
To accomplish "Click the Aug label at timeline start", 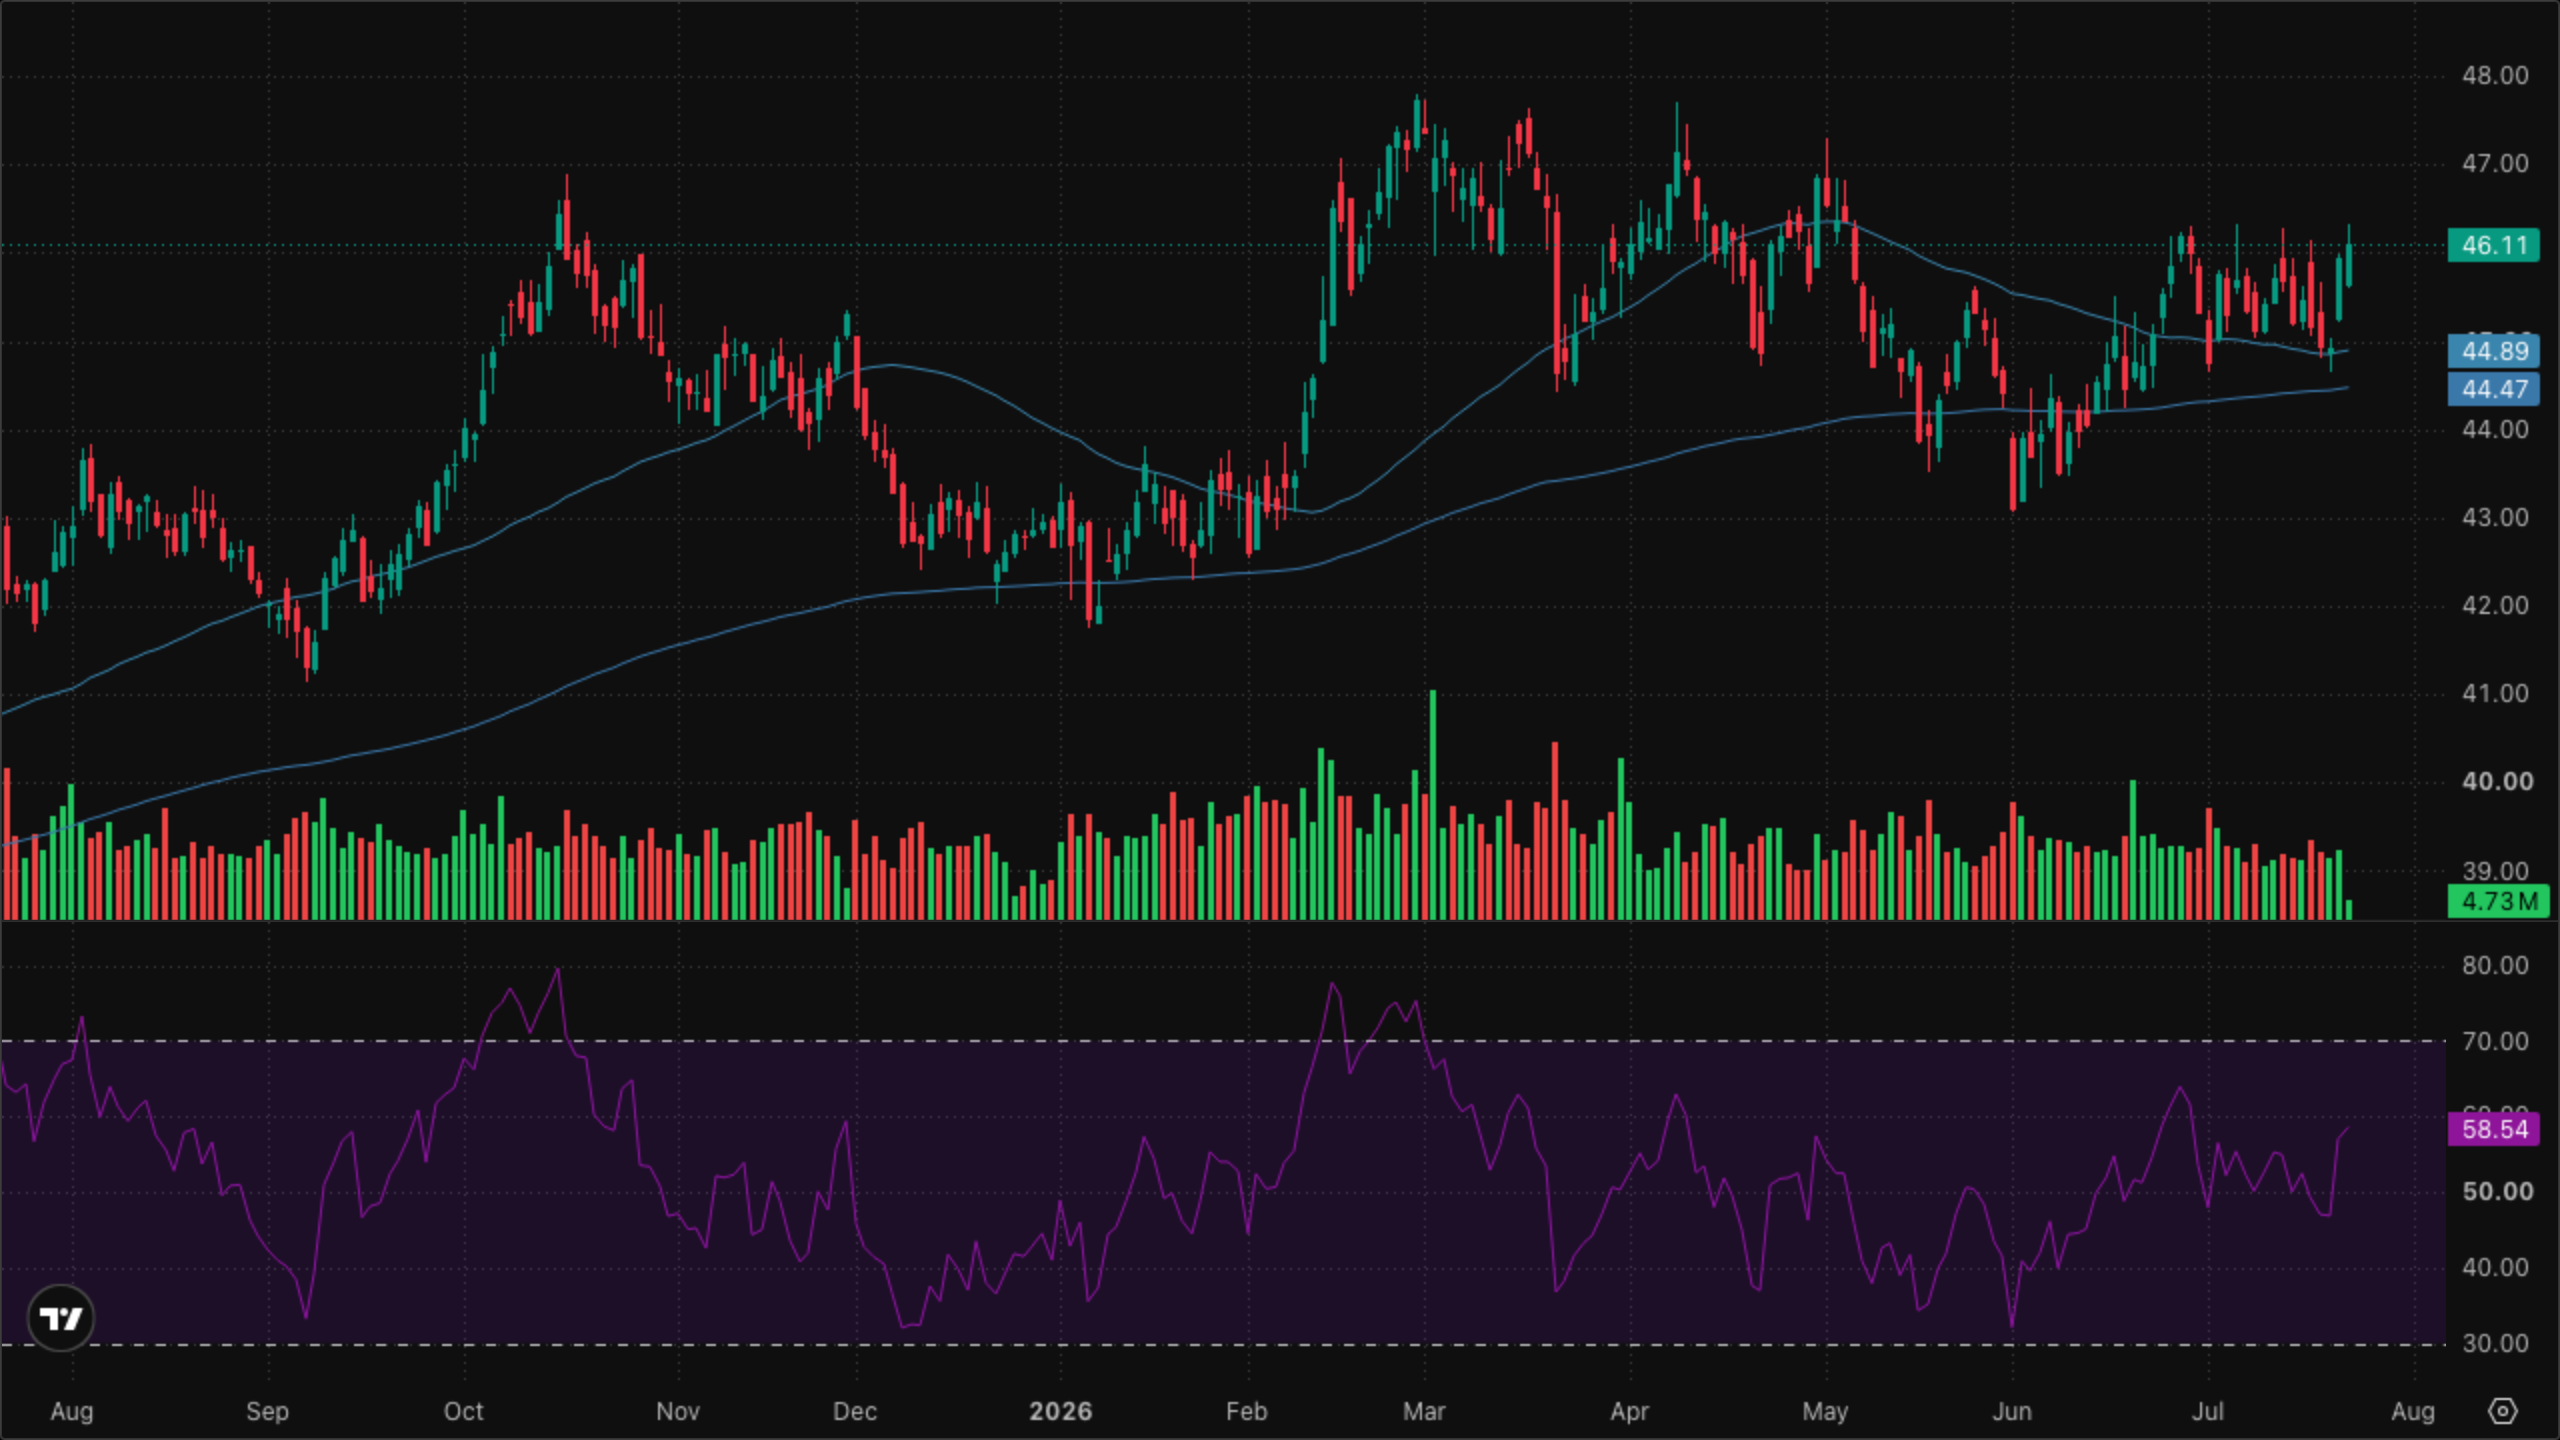I will 72,1411.
